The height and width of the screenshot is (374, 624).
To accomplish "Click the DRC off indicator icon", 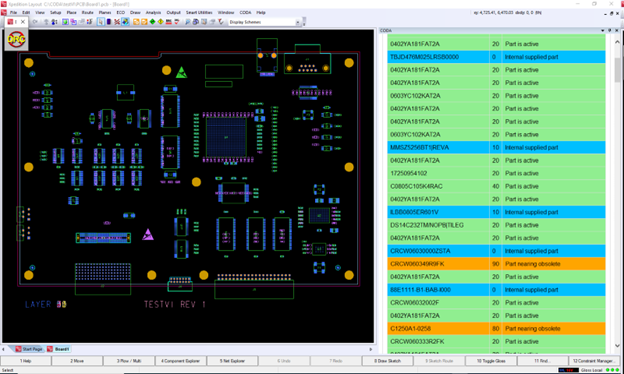I will 16,39.
